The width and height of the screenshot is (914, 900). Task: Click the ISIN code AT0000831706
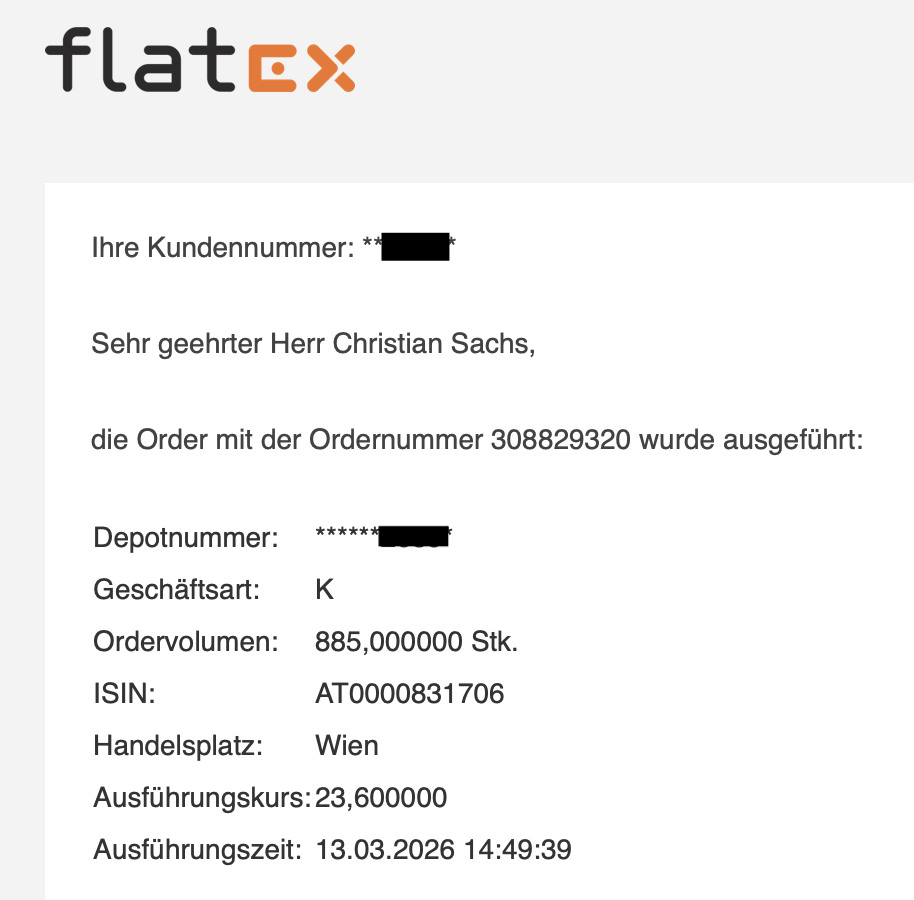pyautogui.click(x=409, y=693)
